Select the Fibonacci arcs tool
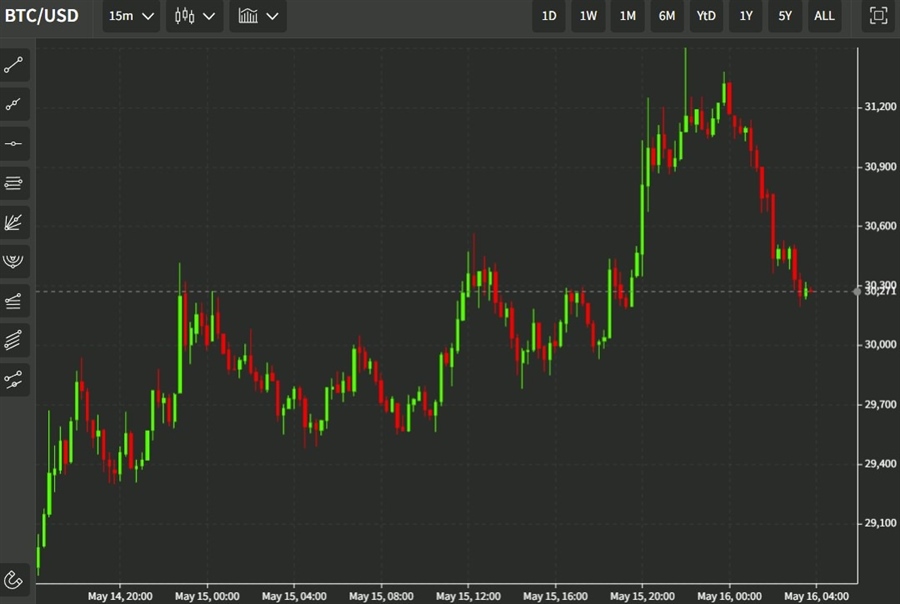The image size is (900, 604). pos(14,261)
